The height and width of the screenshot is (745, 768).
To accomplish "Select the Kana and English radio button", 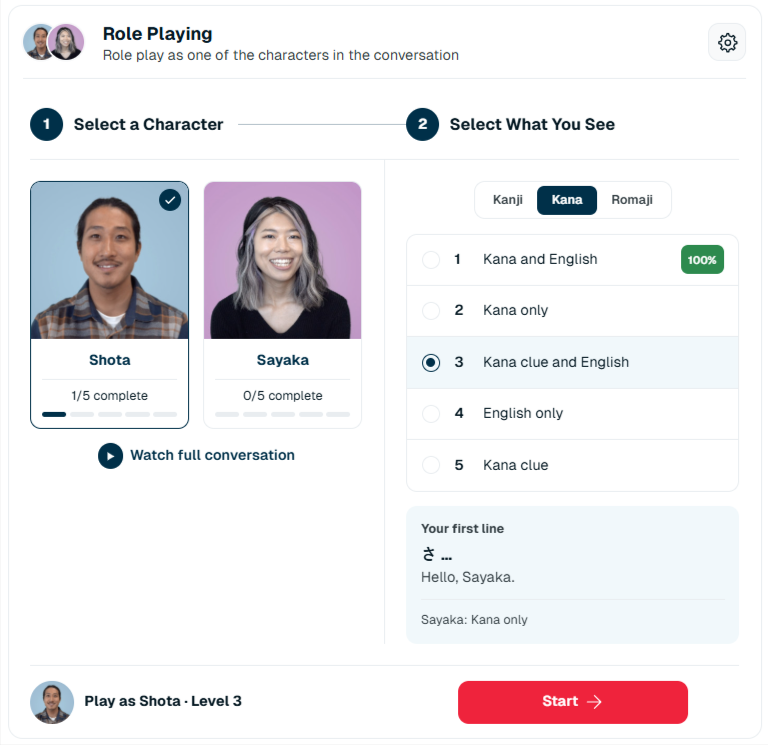I will 431,260.
